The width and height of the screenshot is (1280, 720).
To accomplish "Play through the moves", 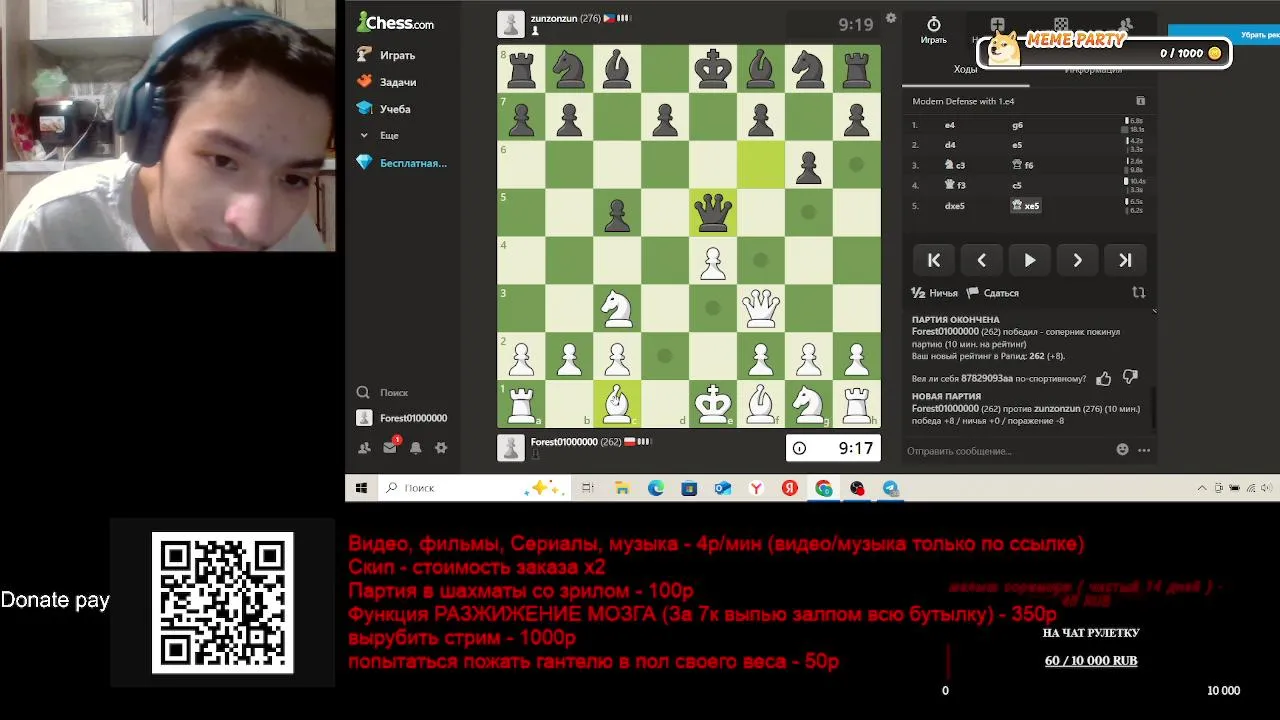I will (x=1030, y=260).
